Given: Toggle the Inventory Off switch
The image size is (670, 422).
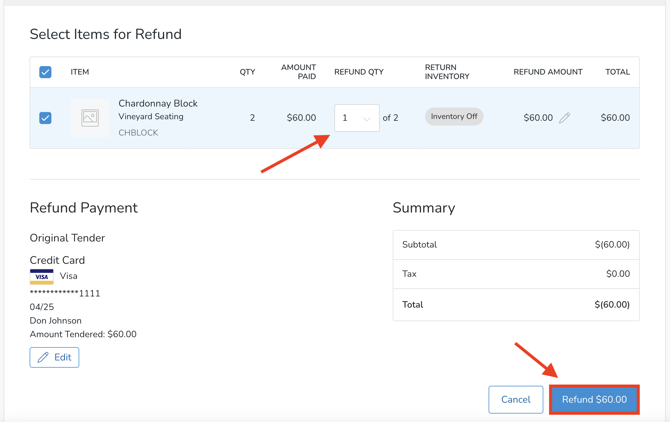Looking at the screenshot, I should pyautogui.click(x=454, y=117).
